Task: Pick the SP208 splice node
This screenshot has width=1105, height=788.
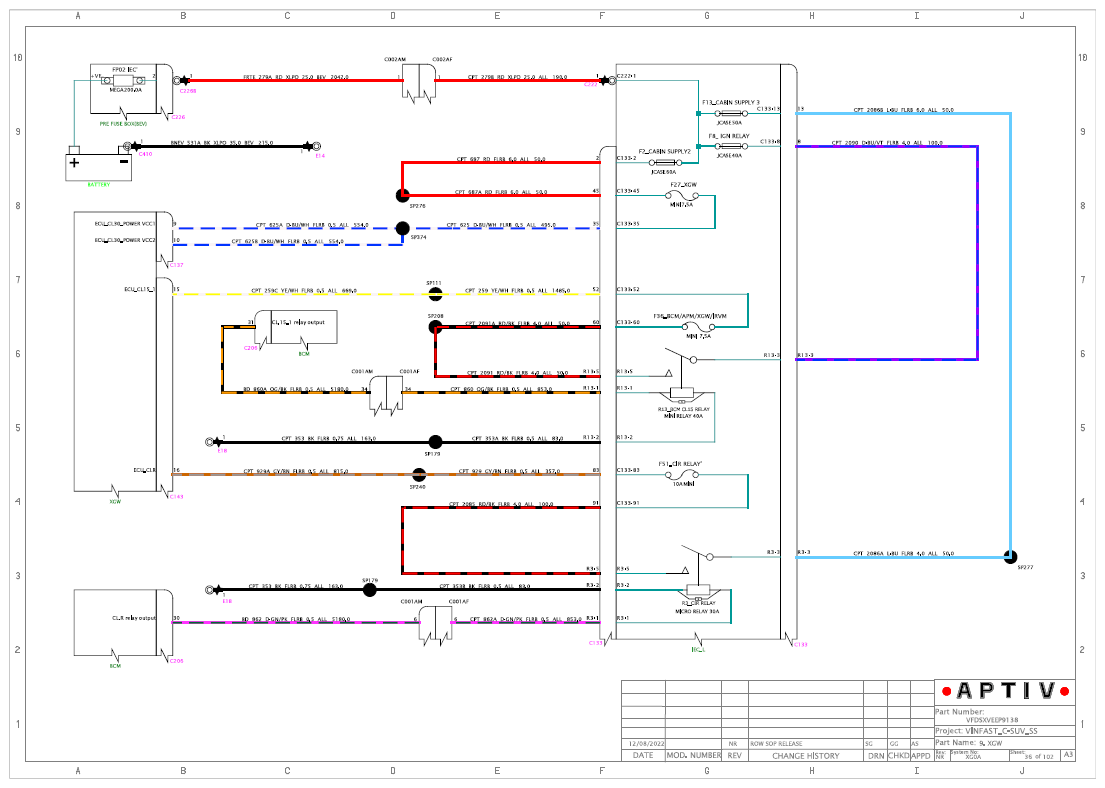Action: point(436,327)
